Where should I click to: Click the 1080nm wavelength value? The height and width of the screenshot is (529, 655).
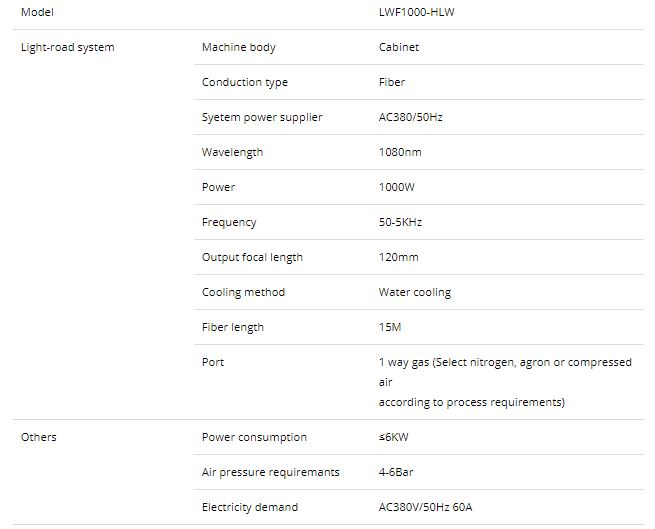tap(400, 152)
